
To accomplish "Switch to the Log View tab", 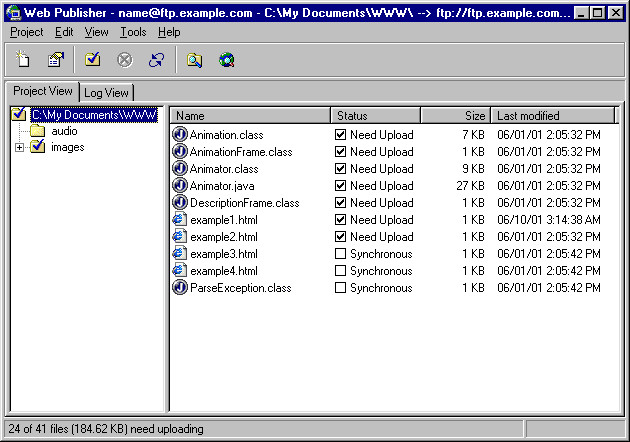I will (x=106, y=93).
